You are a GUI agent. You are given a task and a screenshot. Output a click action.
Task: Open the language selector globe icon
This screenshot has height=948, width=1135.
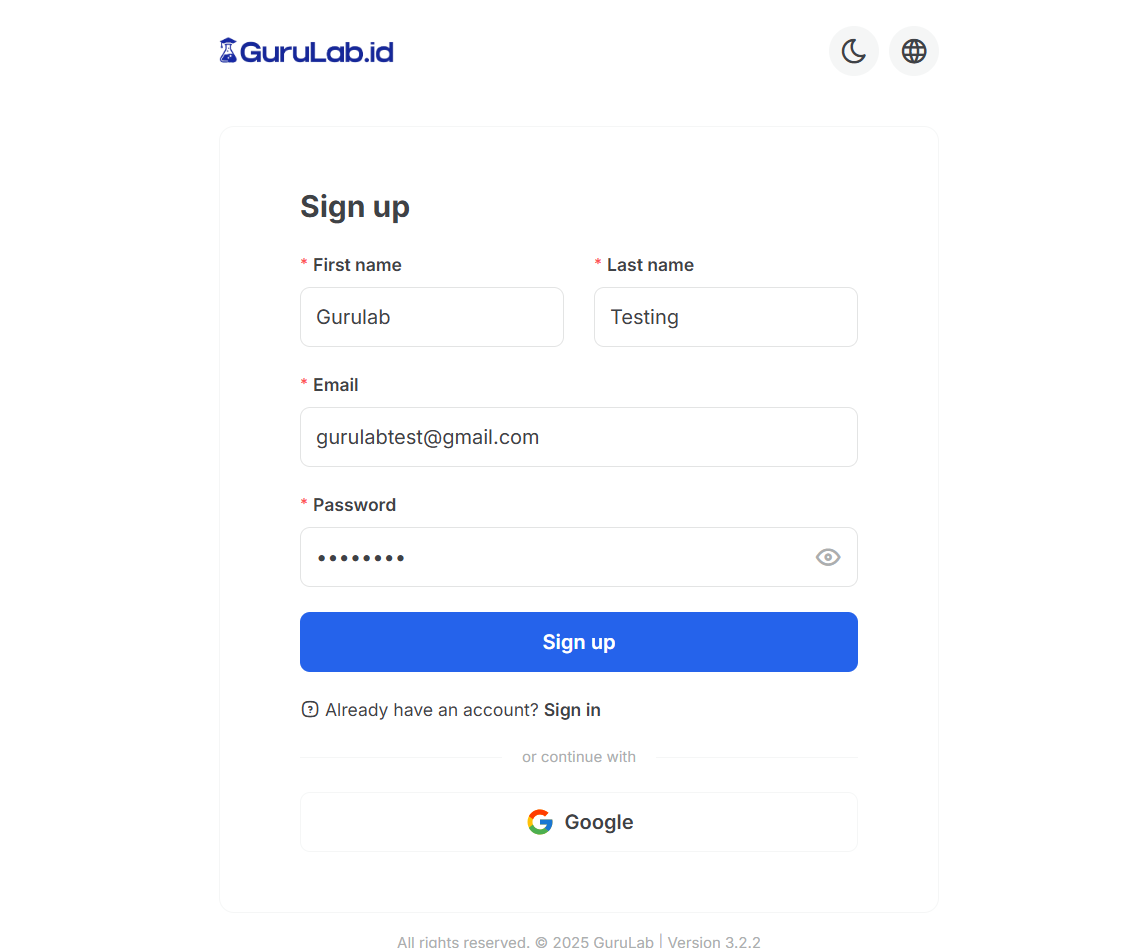click(x=913, y=51)
